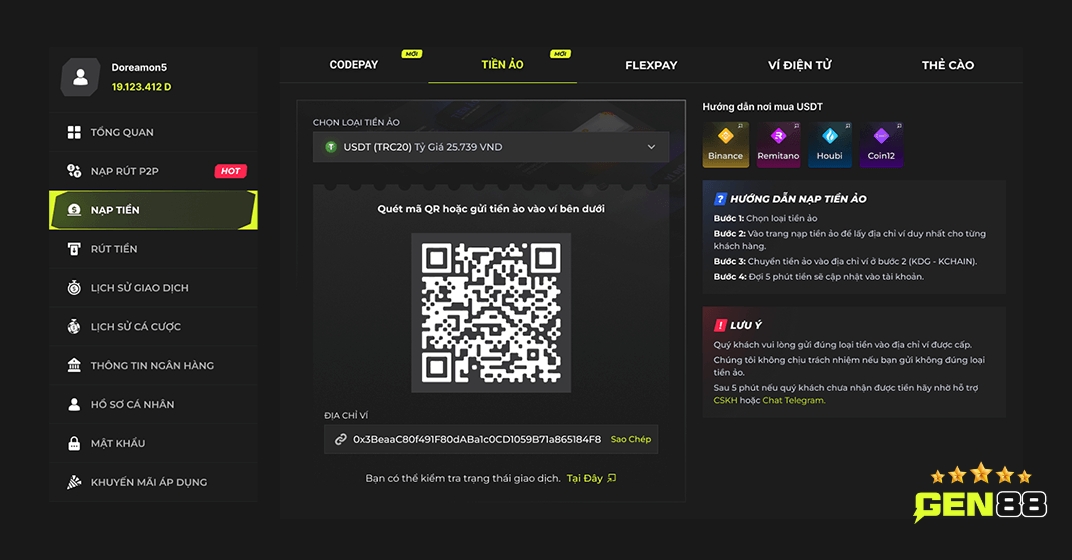Open Tổng Quan grid icon
This screenshot has width=1072, height=560.
pyautogui.click(x=74, y=132)
